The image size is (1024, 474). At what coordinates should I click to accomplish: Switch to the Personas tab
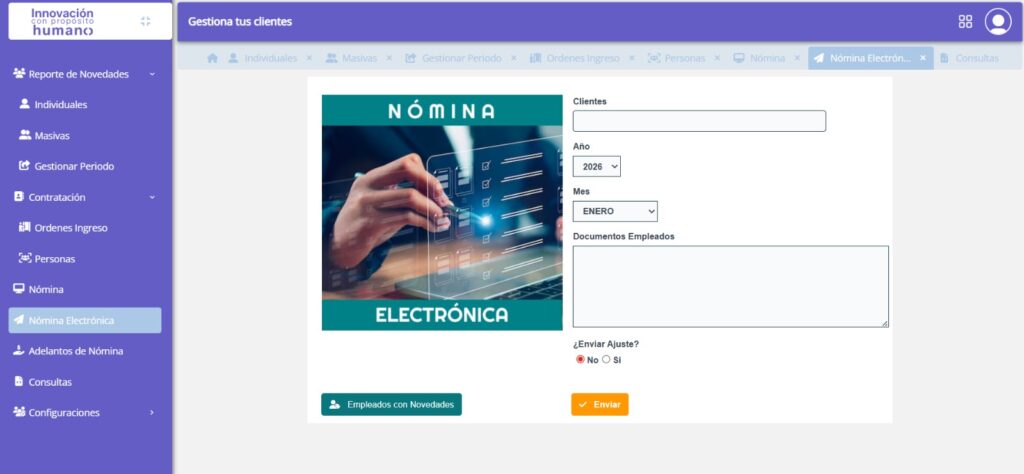point(682,58)
